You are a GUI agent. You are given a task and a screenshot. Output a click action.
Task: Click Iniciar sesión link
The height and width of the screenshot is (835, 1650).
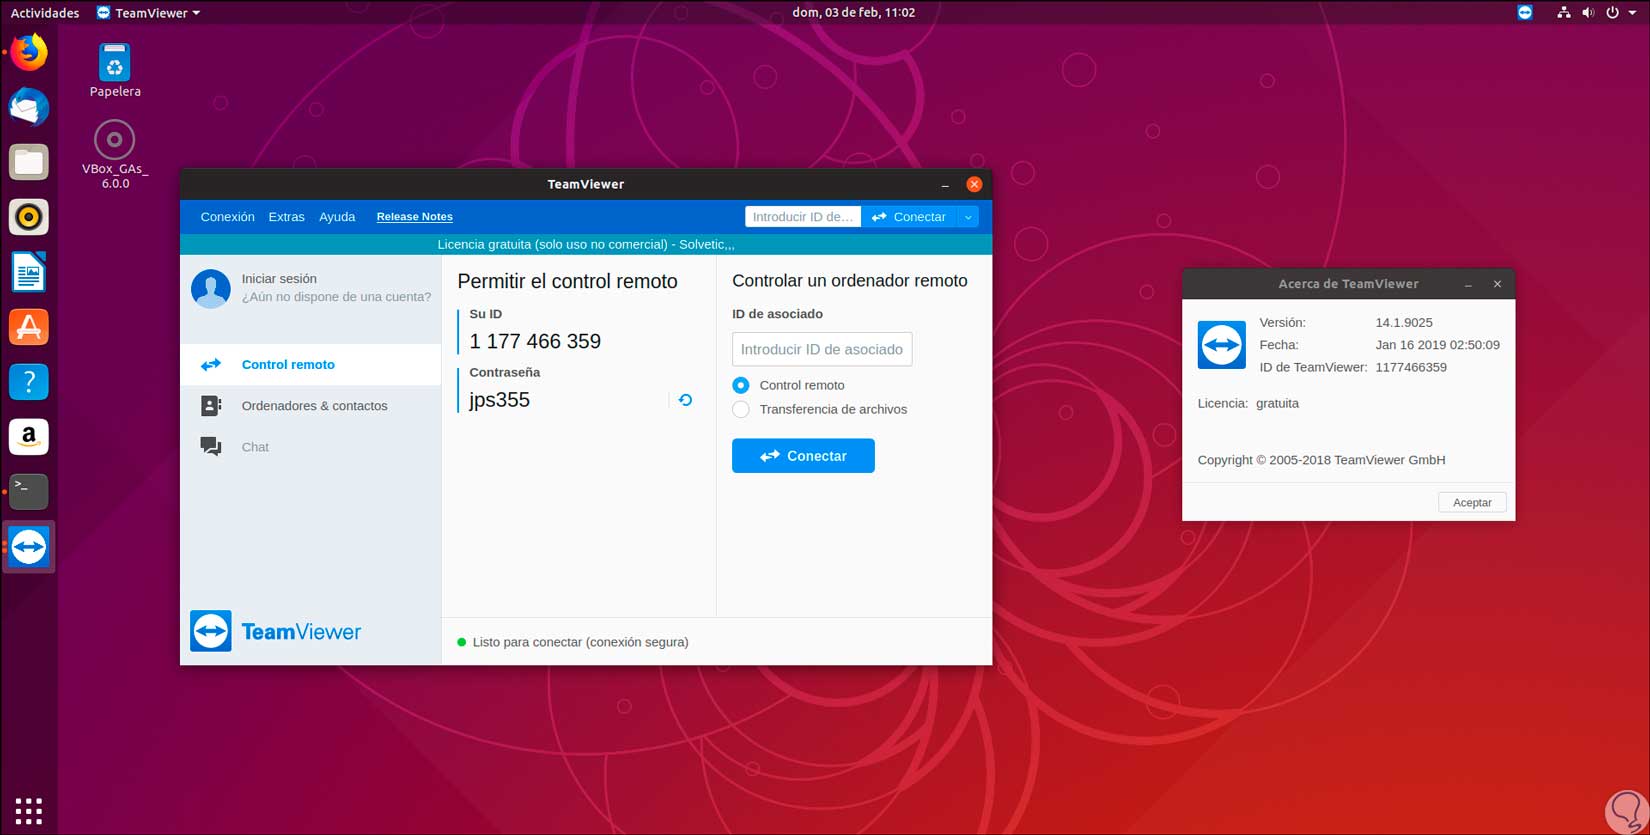point(279,279)
